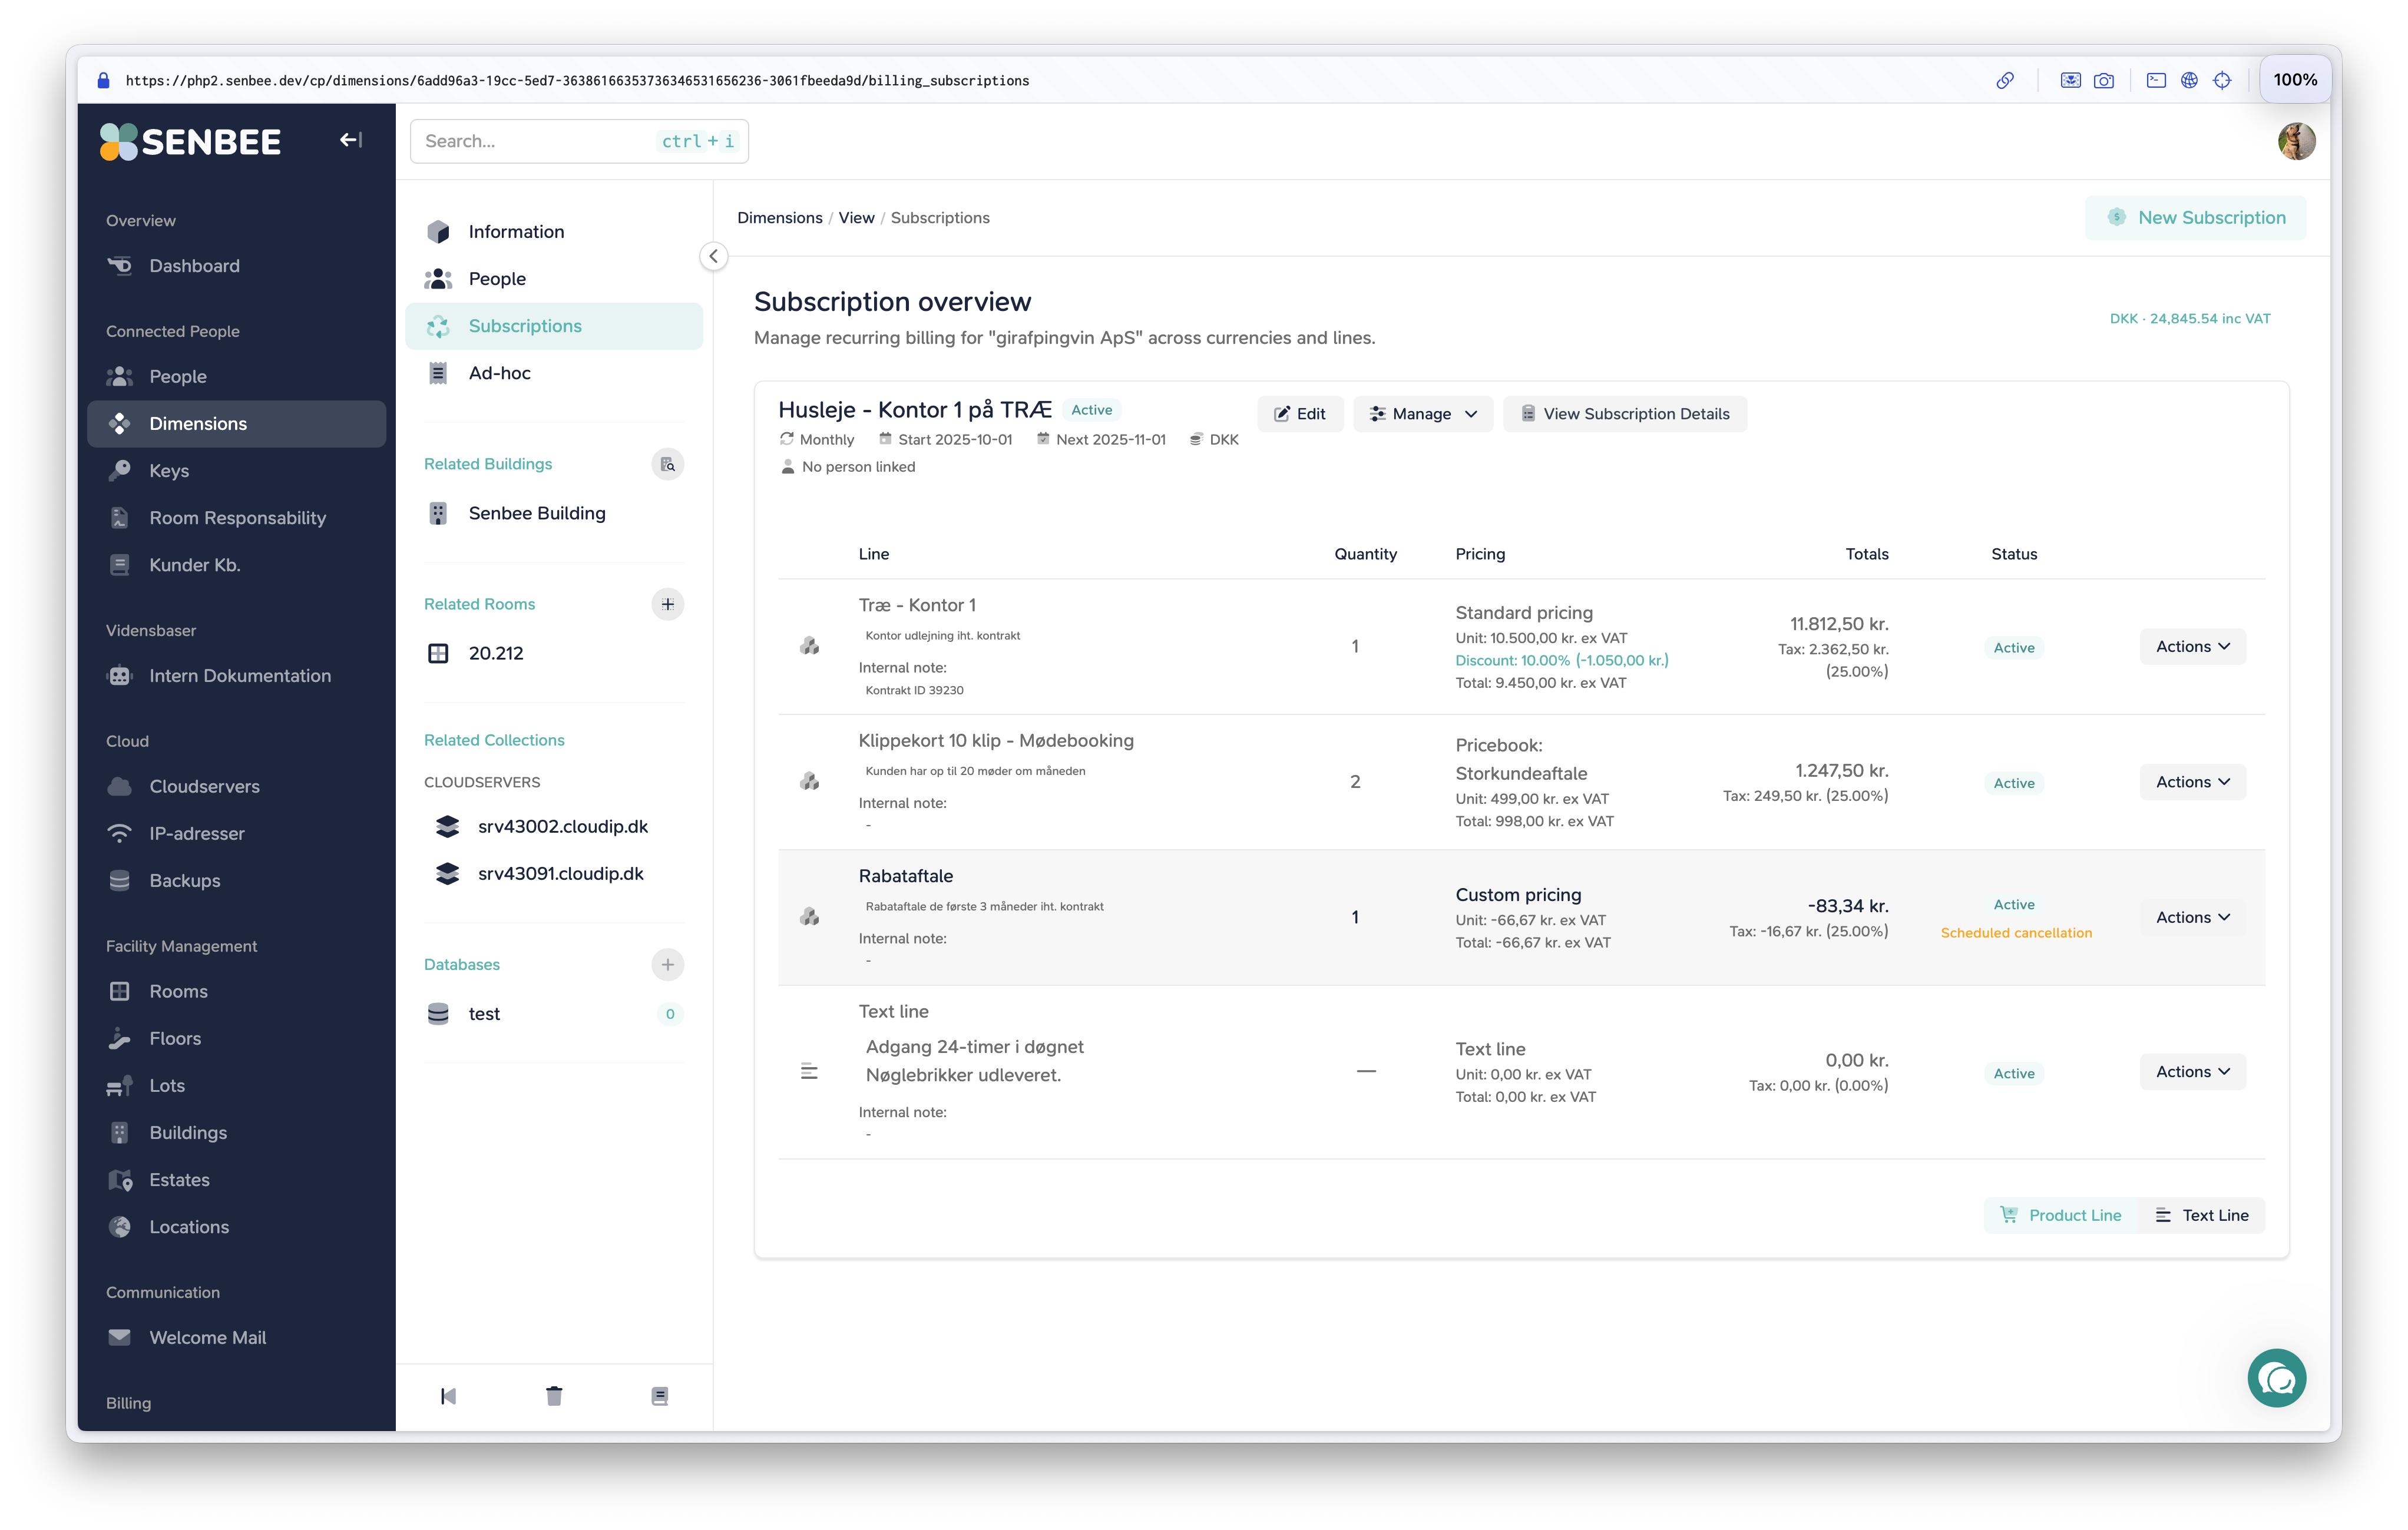The height and width of the screenshot is (1530, 2408).
Task: Open the chat support bubble
Action: pos(2276,1378)
